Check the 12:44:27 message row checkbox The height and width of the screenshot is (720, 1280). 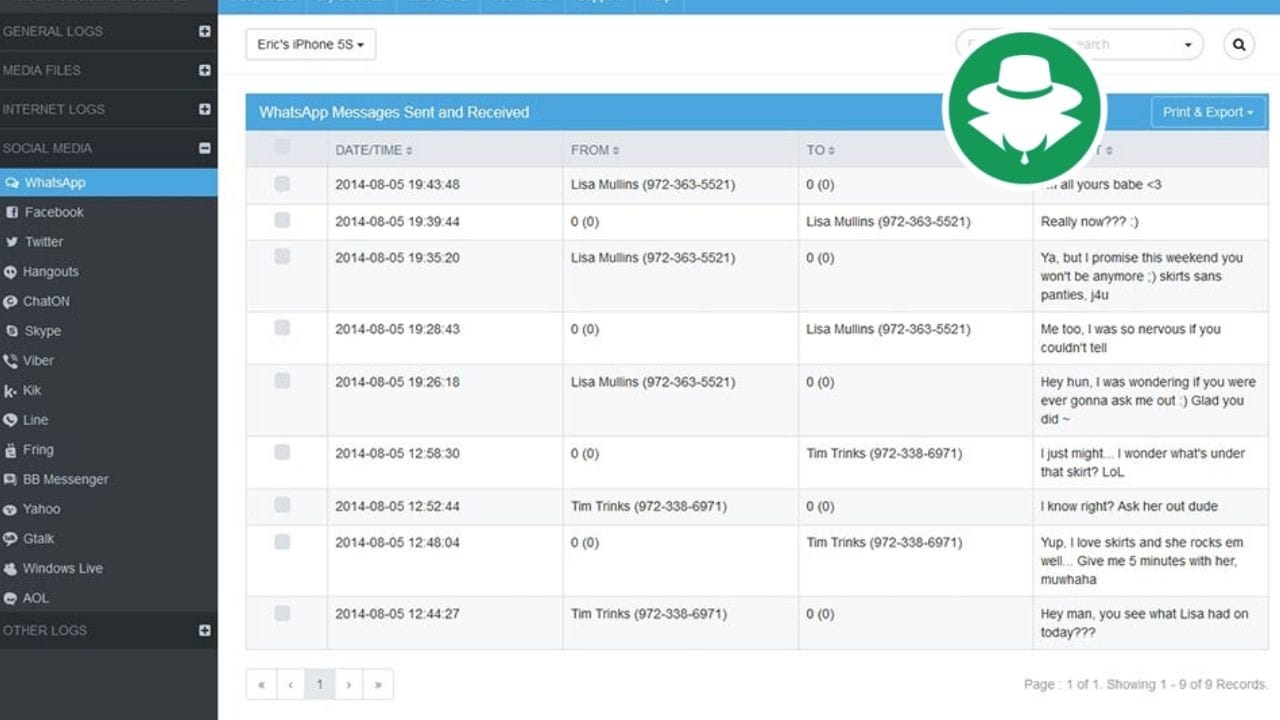point(282,613)
